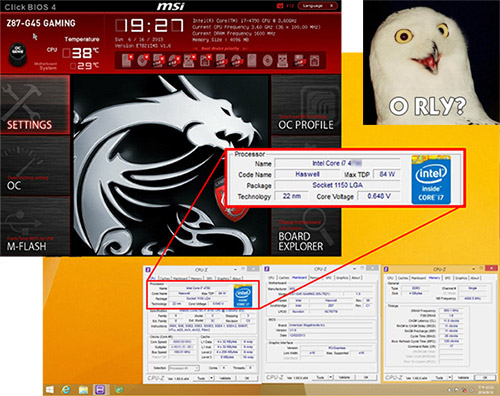Image resolution: width=500 pixels, height=396 pixels.
Task: Click the O RLY owl image
Action: point(431,62)
